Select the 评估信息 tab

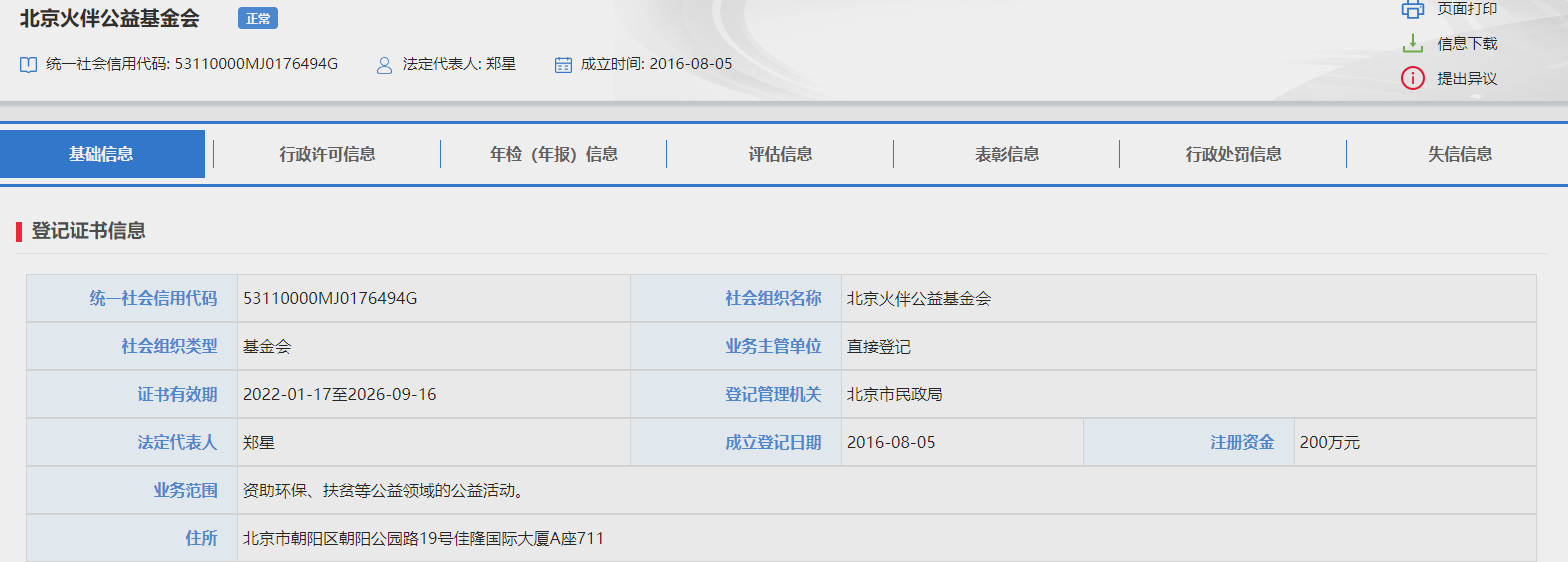[780, 154]
